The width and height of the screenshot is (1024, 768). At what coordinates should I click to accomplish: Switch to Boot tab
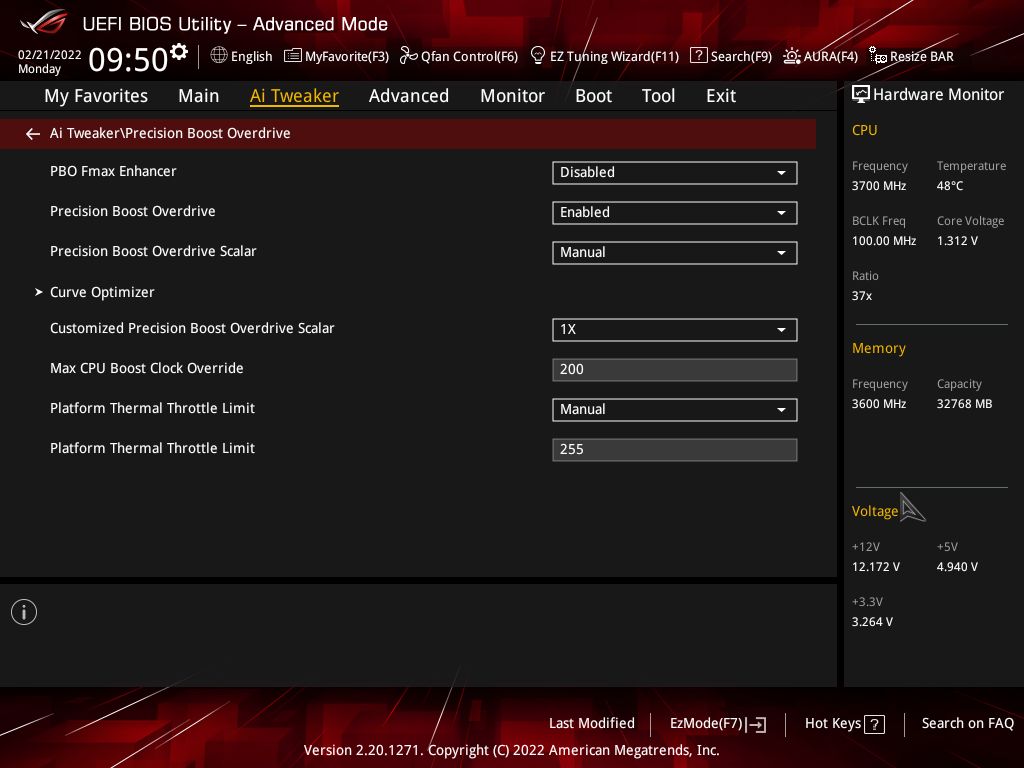click(x=594, y=96)
